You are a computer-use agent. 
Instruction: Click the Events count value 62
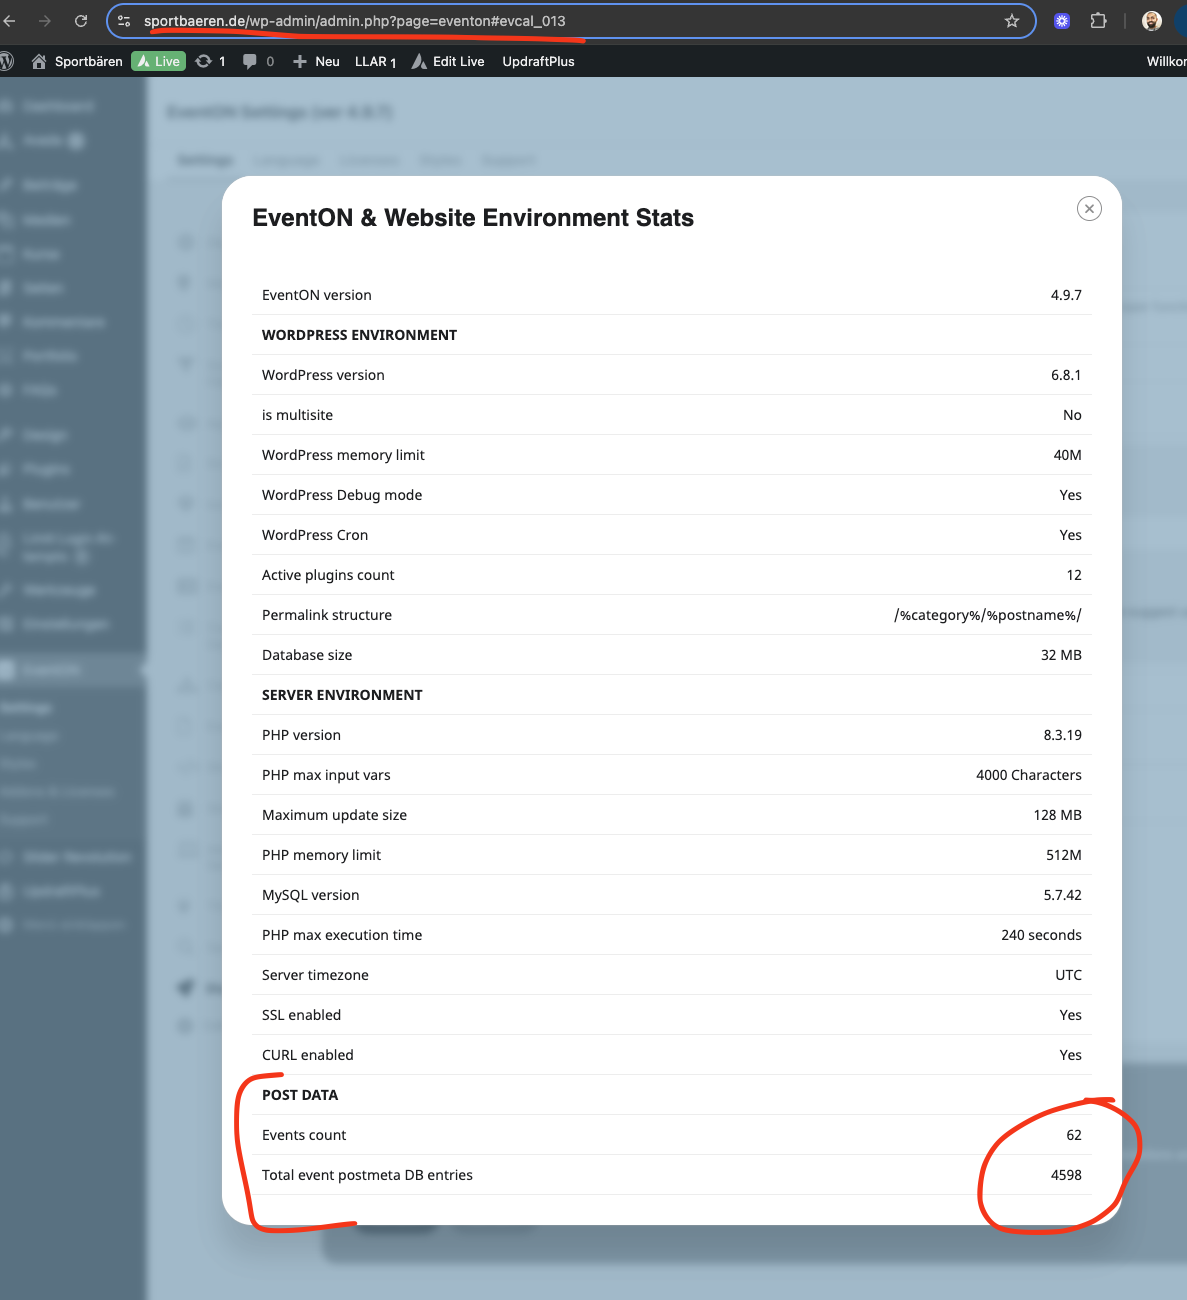(x=1074, y=1135)
